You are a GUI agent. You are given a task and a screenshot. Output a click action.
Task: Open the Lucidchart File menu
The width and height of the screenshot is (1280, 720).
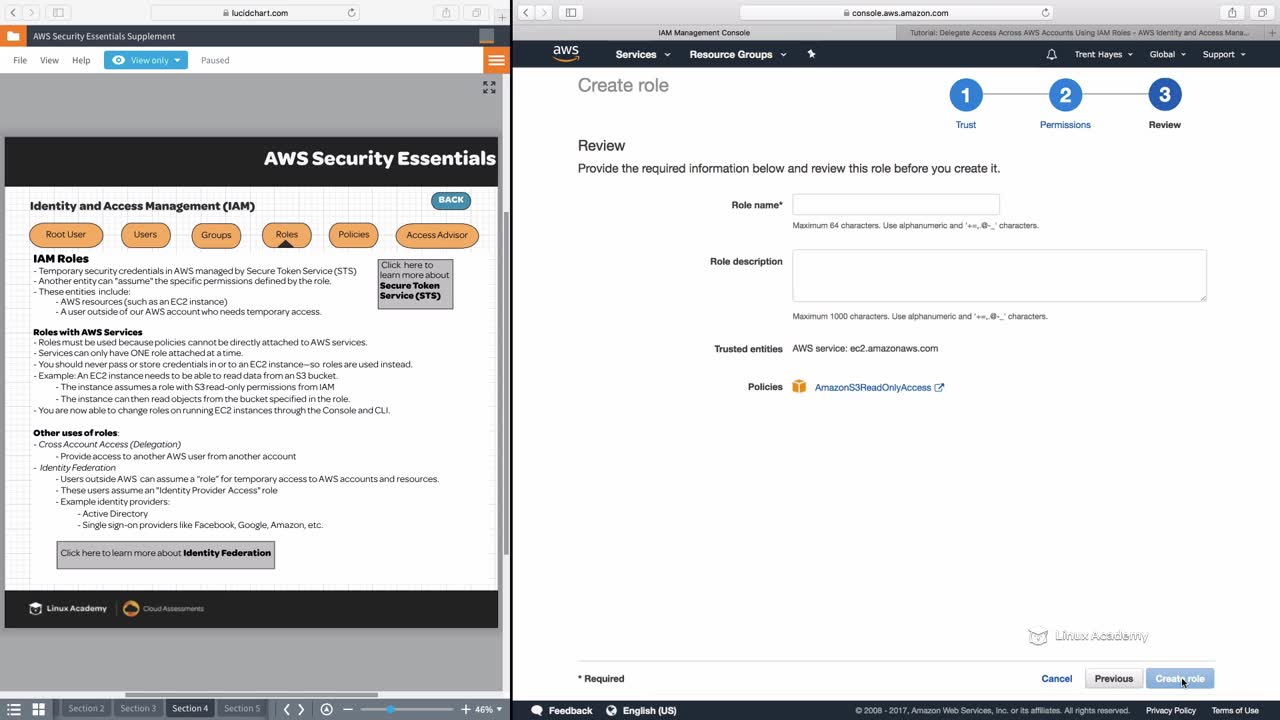coord(20,60)
